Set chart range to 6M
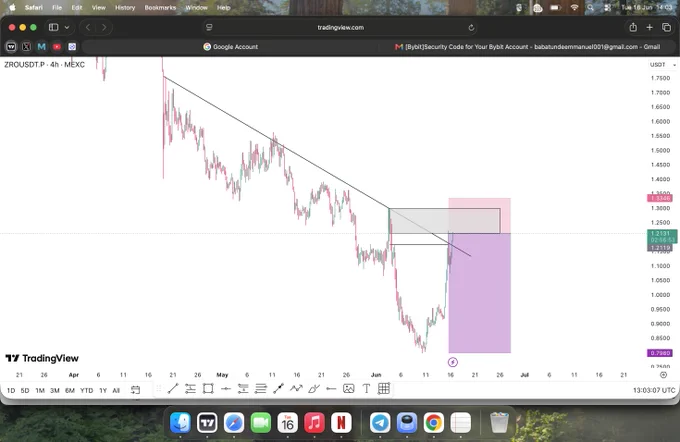This screenshot has width=680, height=442. point(70,390)
